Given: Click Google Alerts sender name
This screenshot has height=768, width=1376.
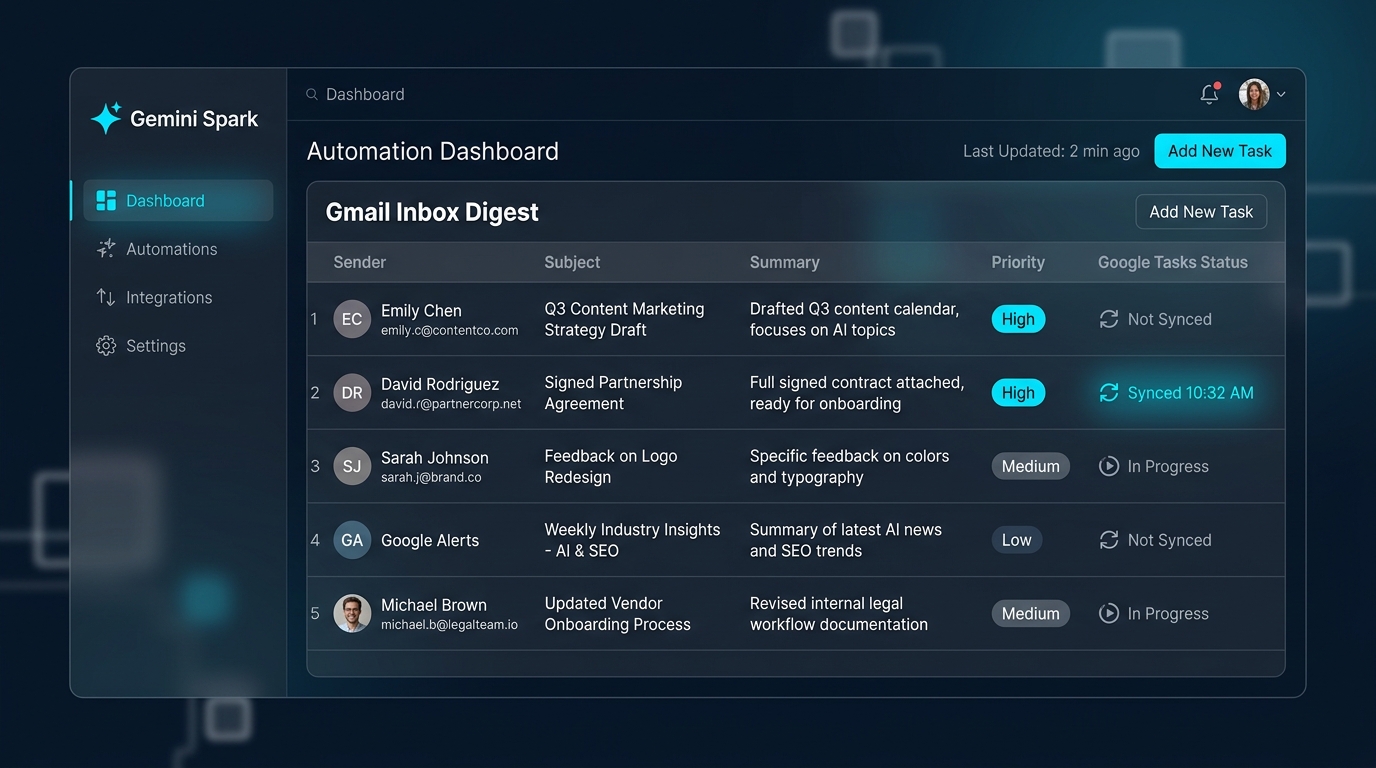Looking at the screenshot, I should pyautogui.click(x=430, y=540).
